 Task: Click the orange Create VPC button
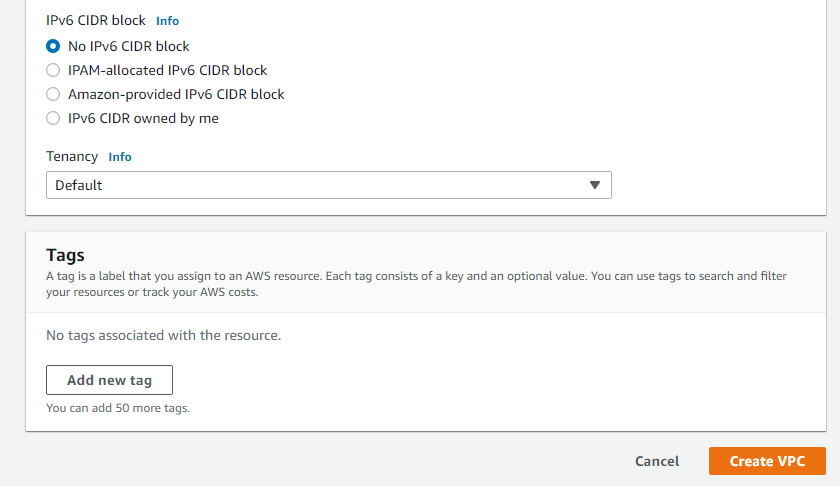tap(767, 461)
